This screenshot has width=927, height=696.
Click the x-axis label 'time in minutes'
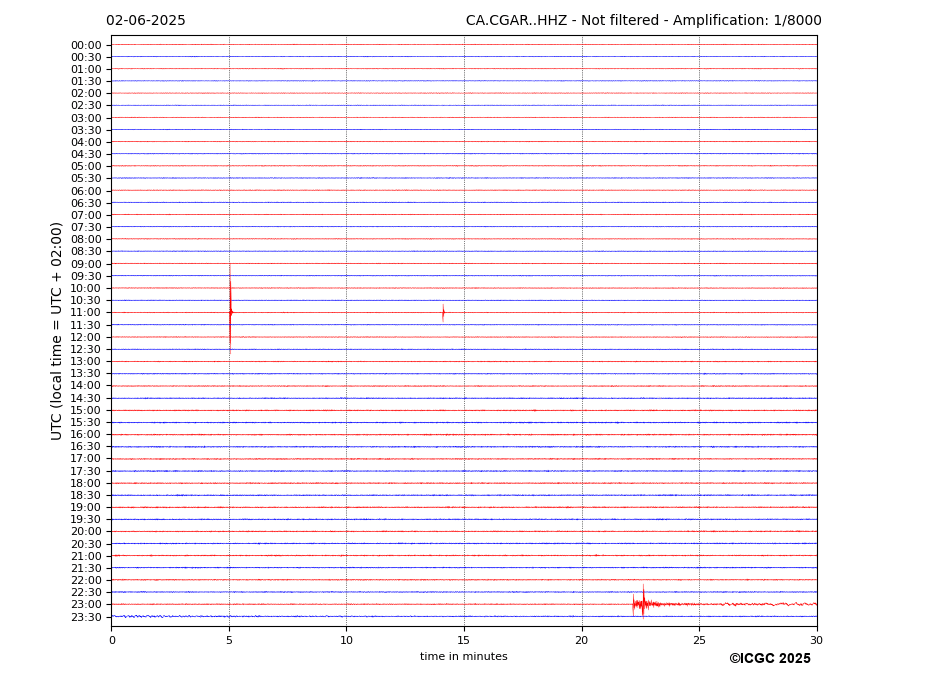(x=464, y=656)
